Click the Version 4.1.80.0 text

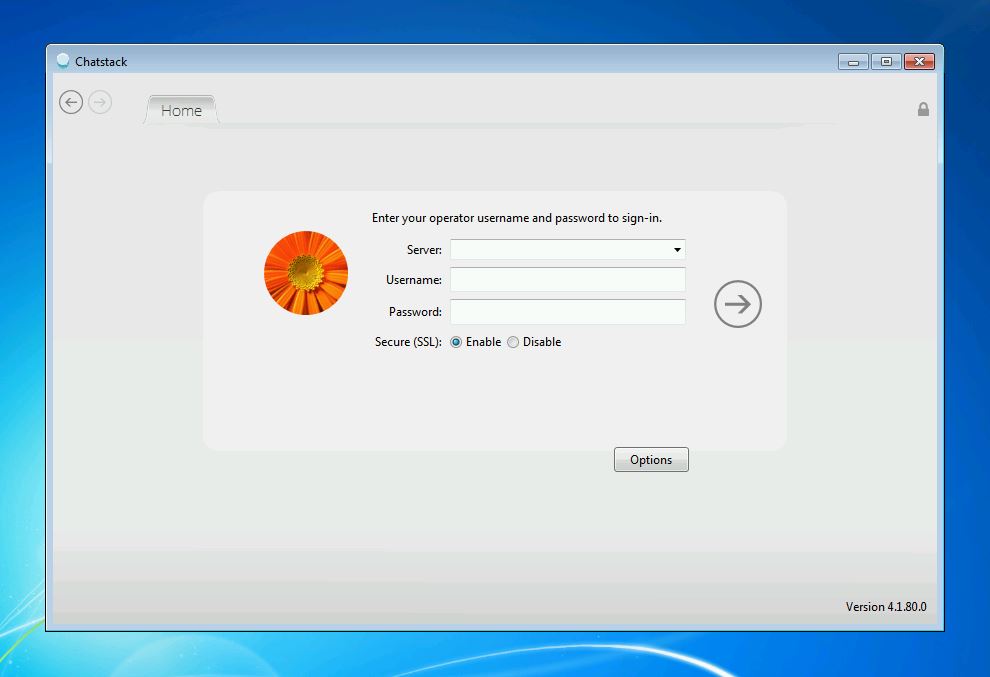tap(886, 607)
